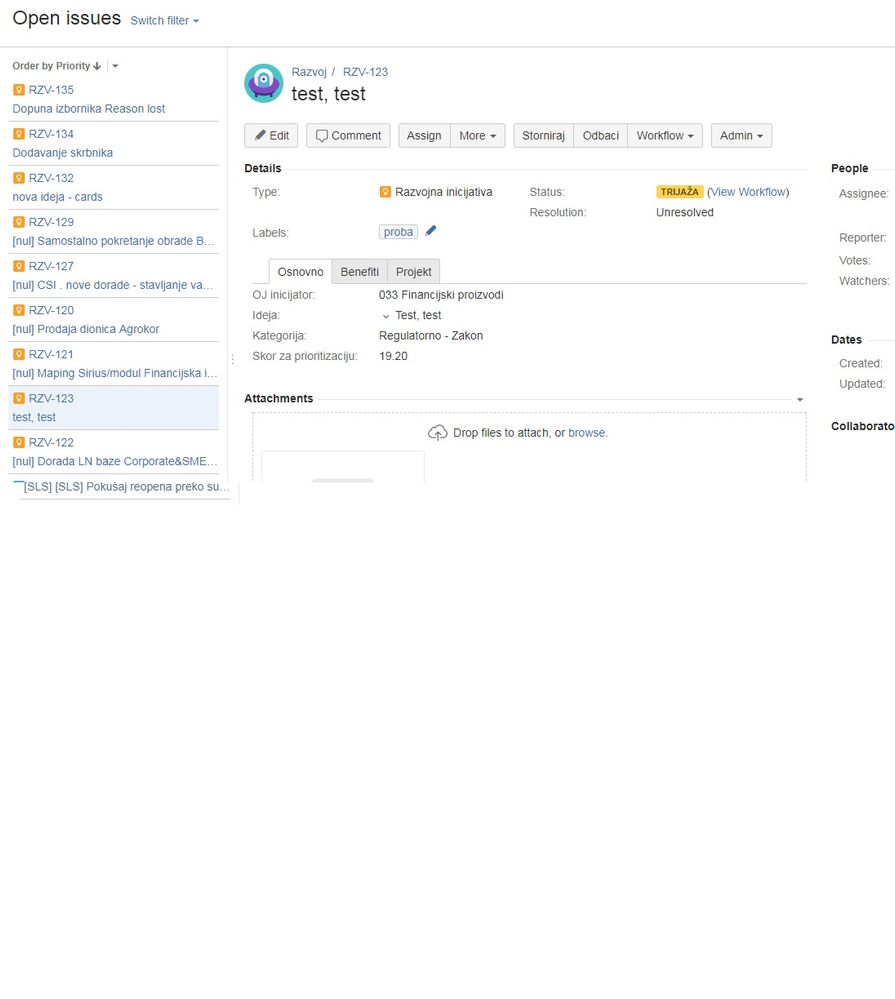Open Dopuna izbornika Reason lost issue
Image resolution: width=895 pixels, height=999 pixels.
coord(89,109)
